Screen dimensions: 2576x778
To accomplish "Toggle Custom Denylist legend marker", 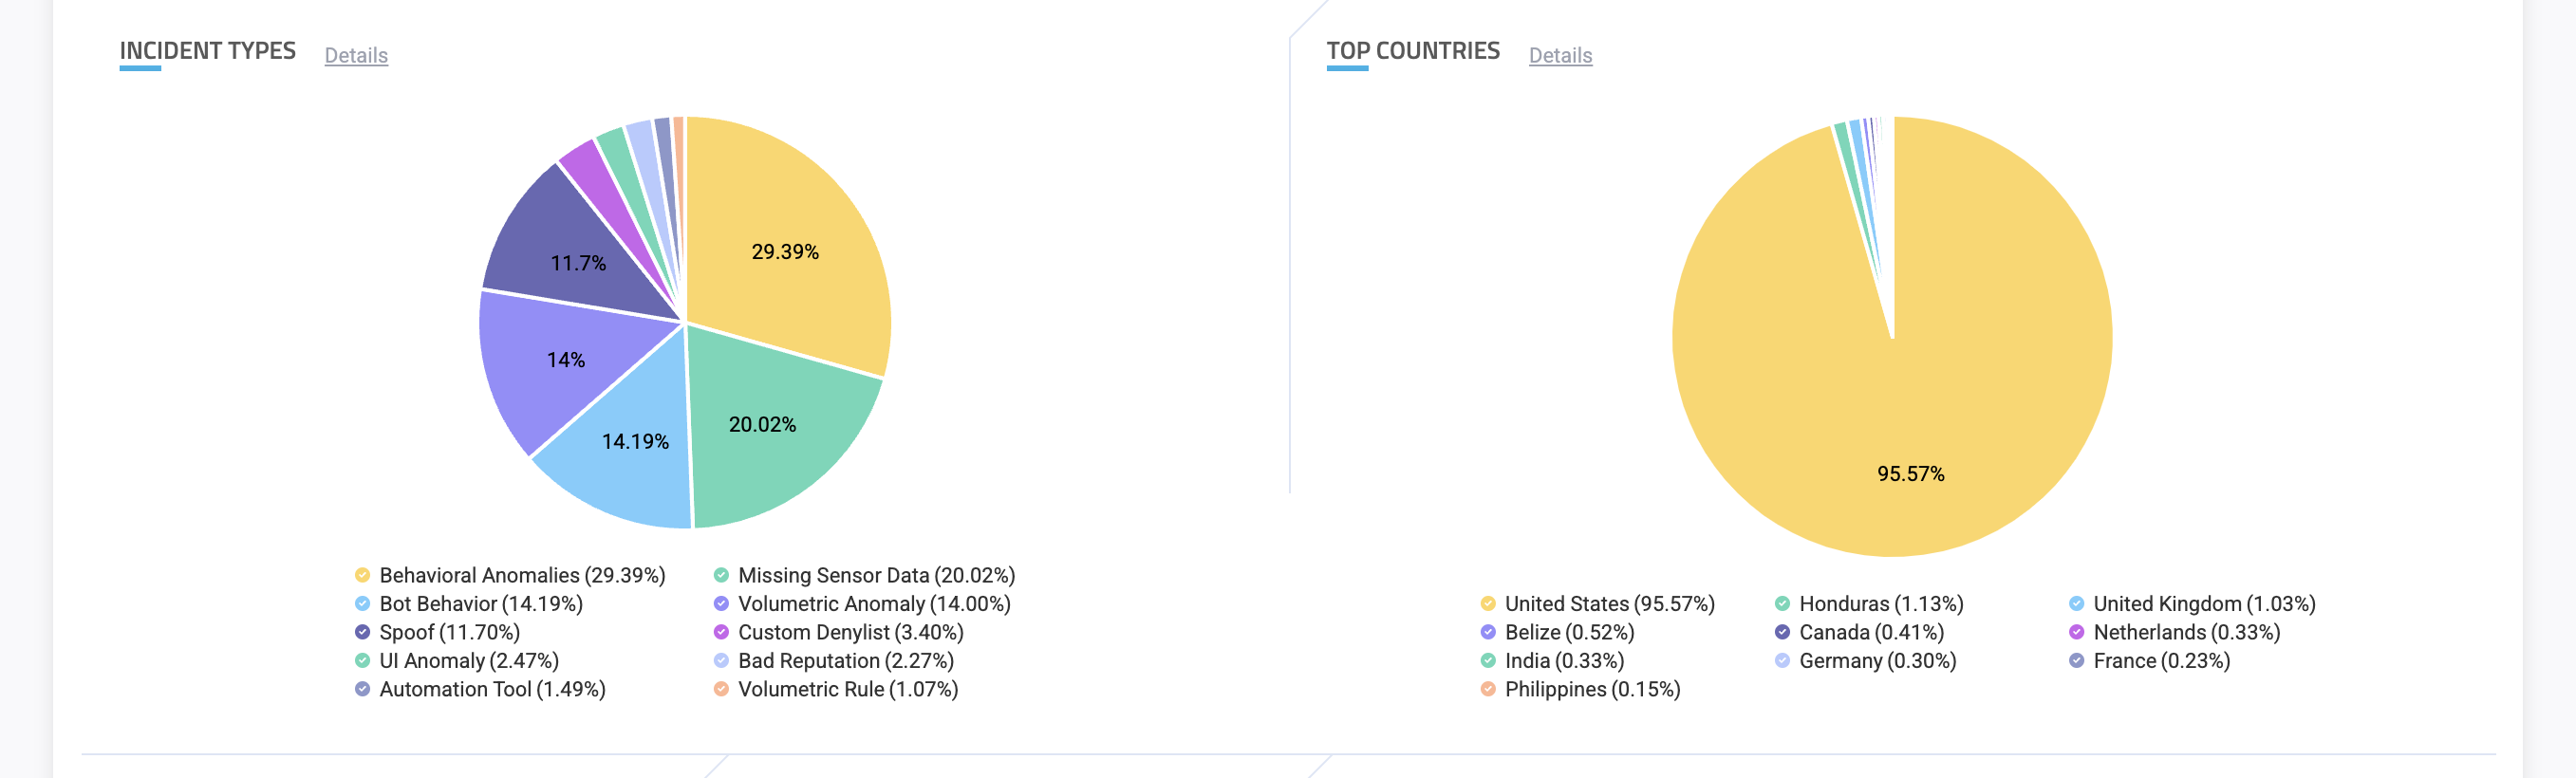I will [x=721, y=632].
